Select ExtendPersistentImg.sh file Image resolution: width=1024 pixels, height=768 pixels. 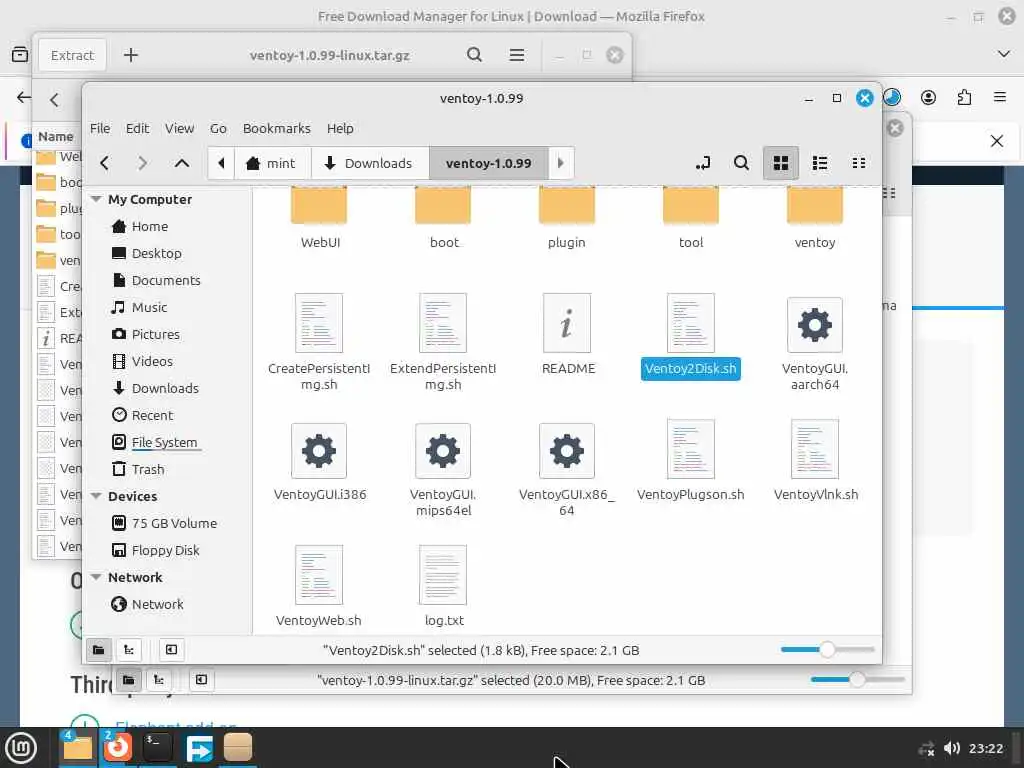pos(443,342)
